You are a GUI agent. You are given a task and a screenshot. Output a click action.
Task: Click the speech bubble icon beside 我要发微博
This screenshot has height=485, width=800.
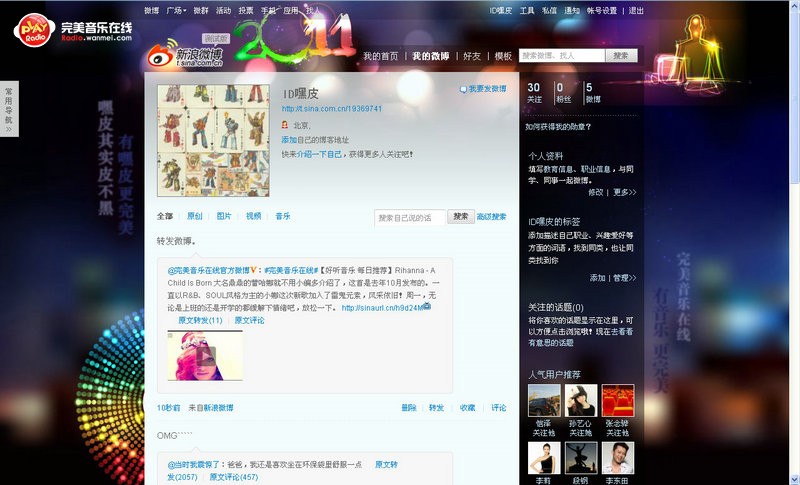tap(462, 89)
